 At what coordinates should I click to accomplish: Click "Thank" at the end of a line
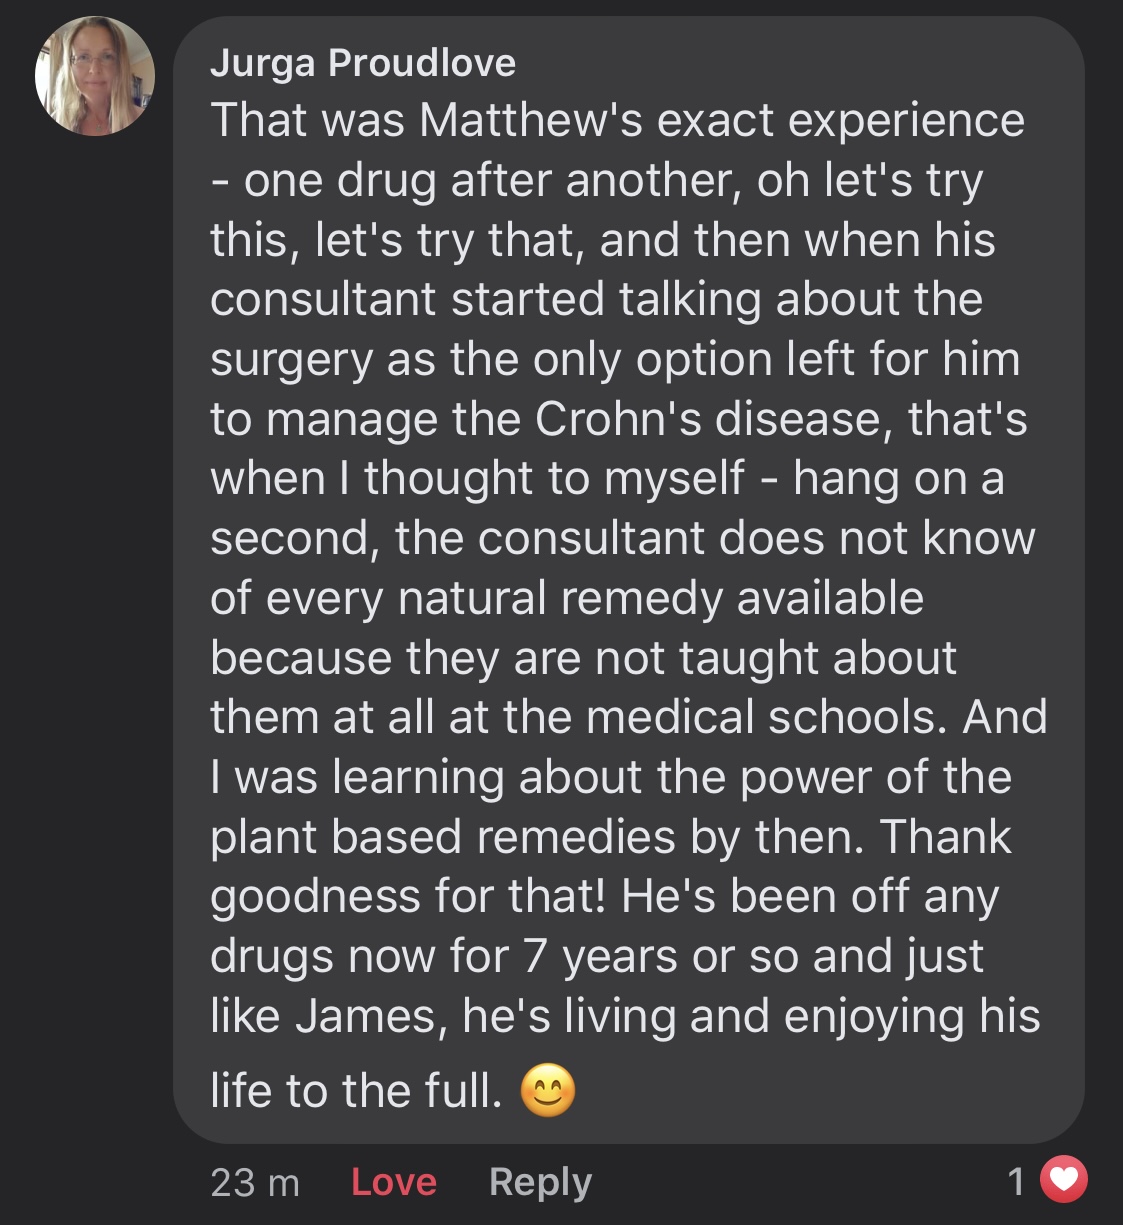946,837
